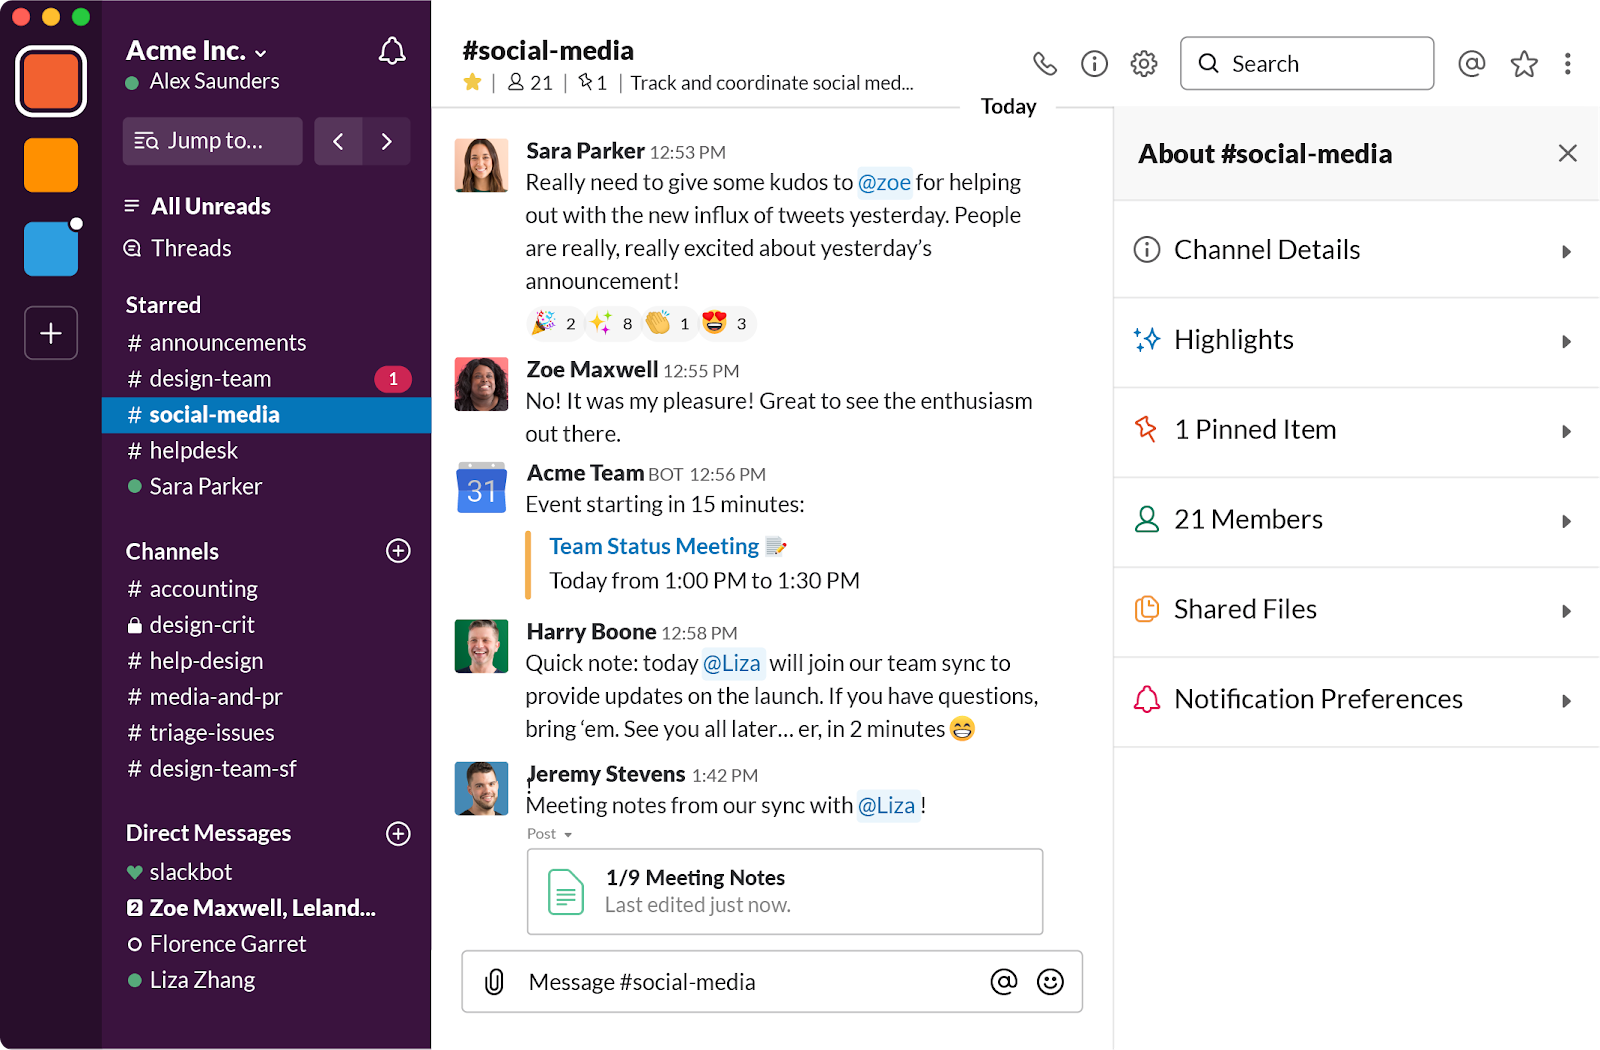The image size is (1600, 1050).
Task: Open Florence Garret direct message
Action: click(266, 944)
